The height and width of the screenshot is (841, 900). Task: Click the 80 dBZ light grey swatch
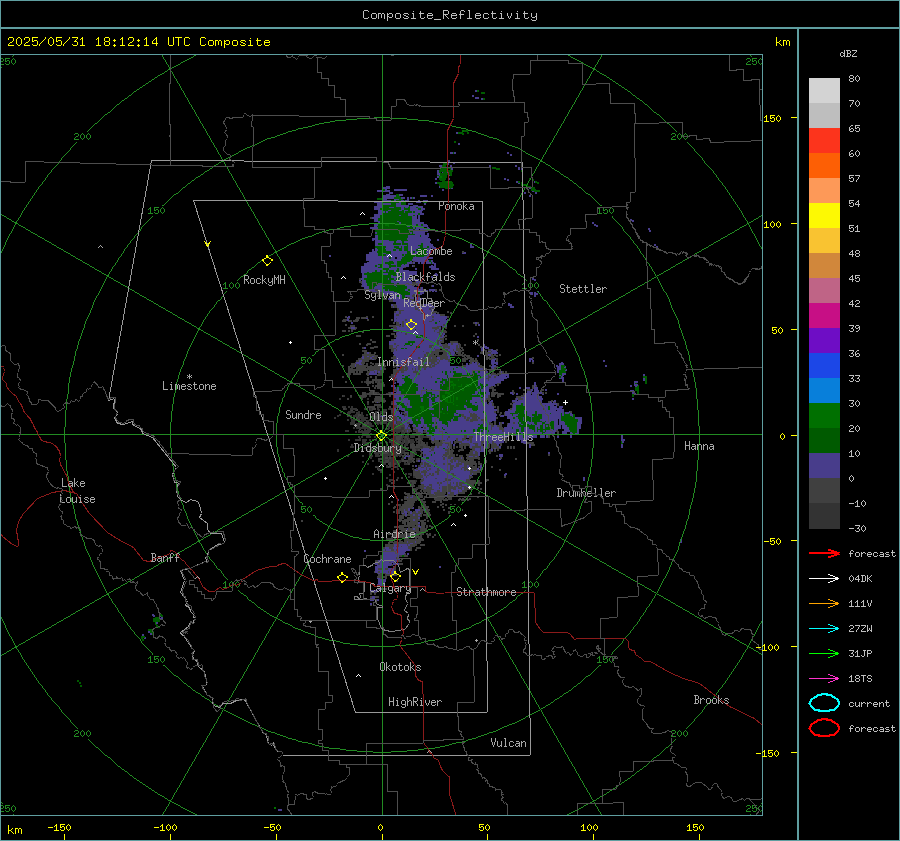click(824, 90)
